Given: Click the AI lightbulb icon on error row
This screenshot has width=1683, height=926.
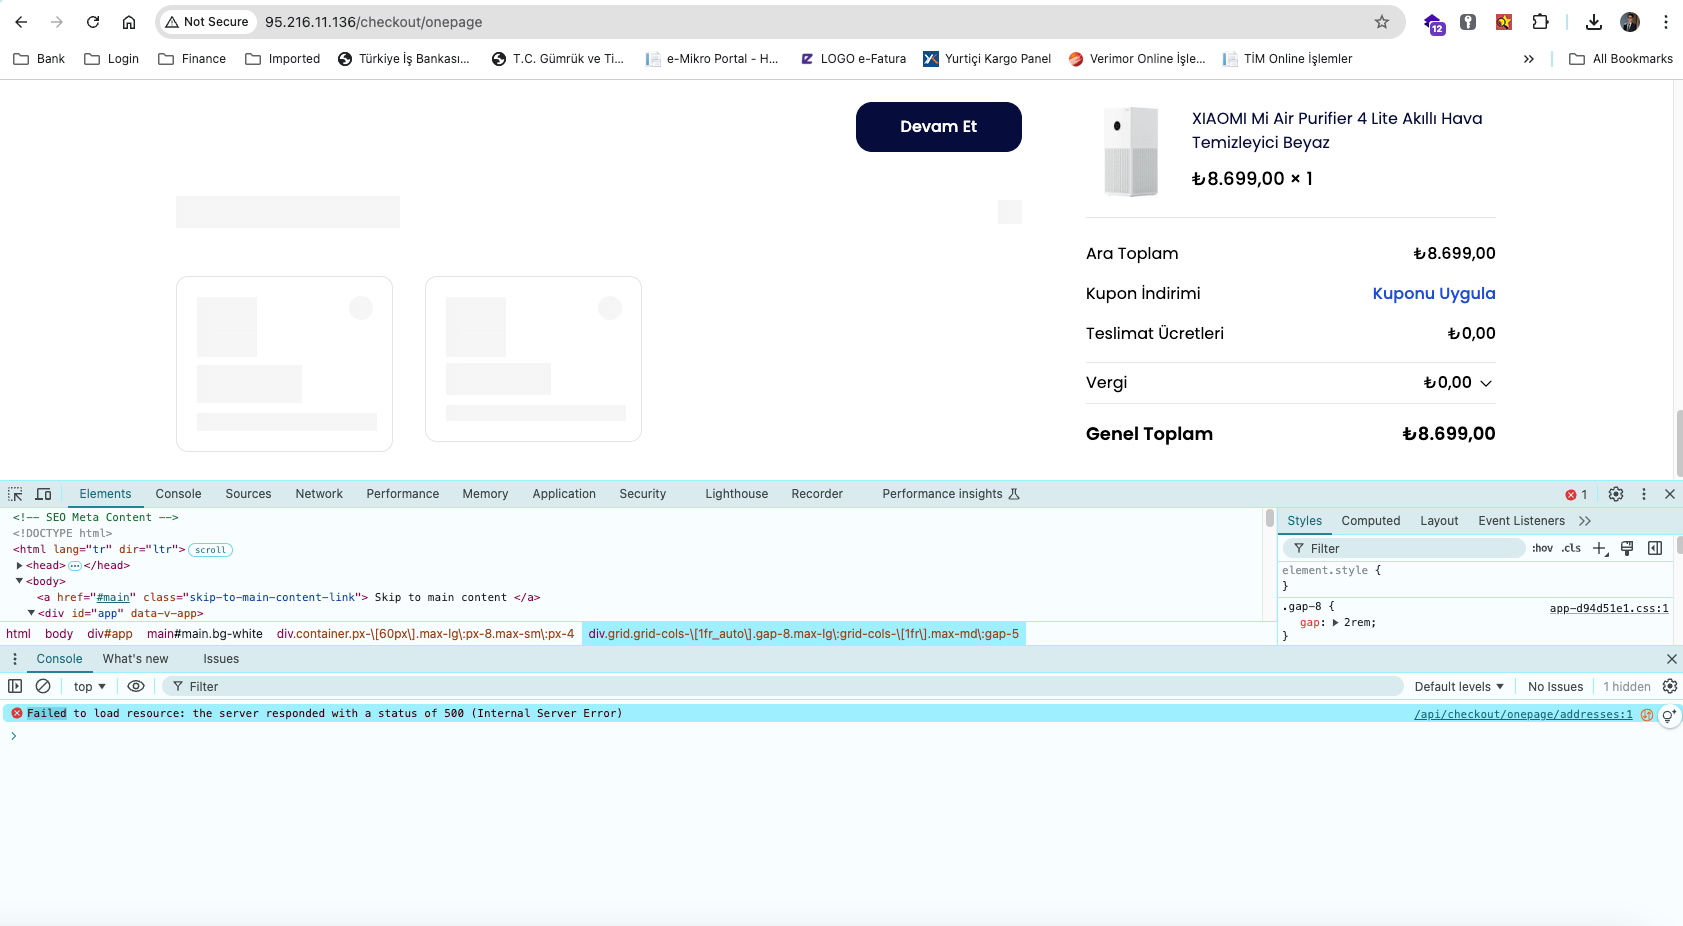Looking at the screenshot, I should pos(1669,716).
